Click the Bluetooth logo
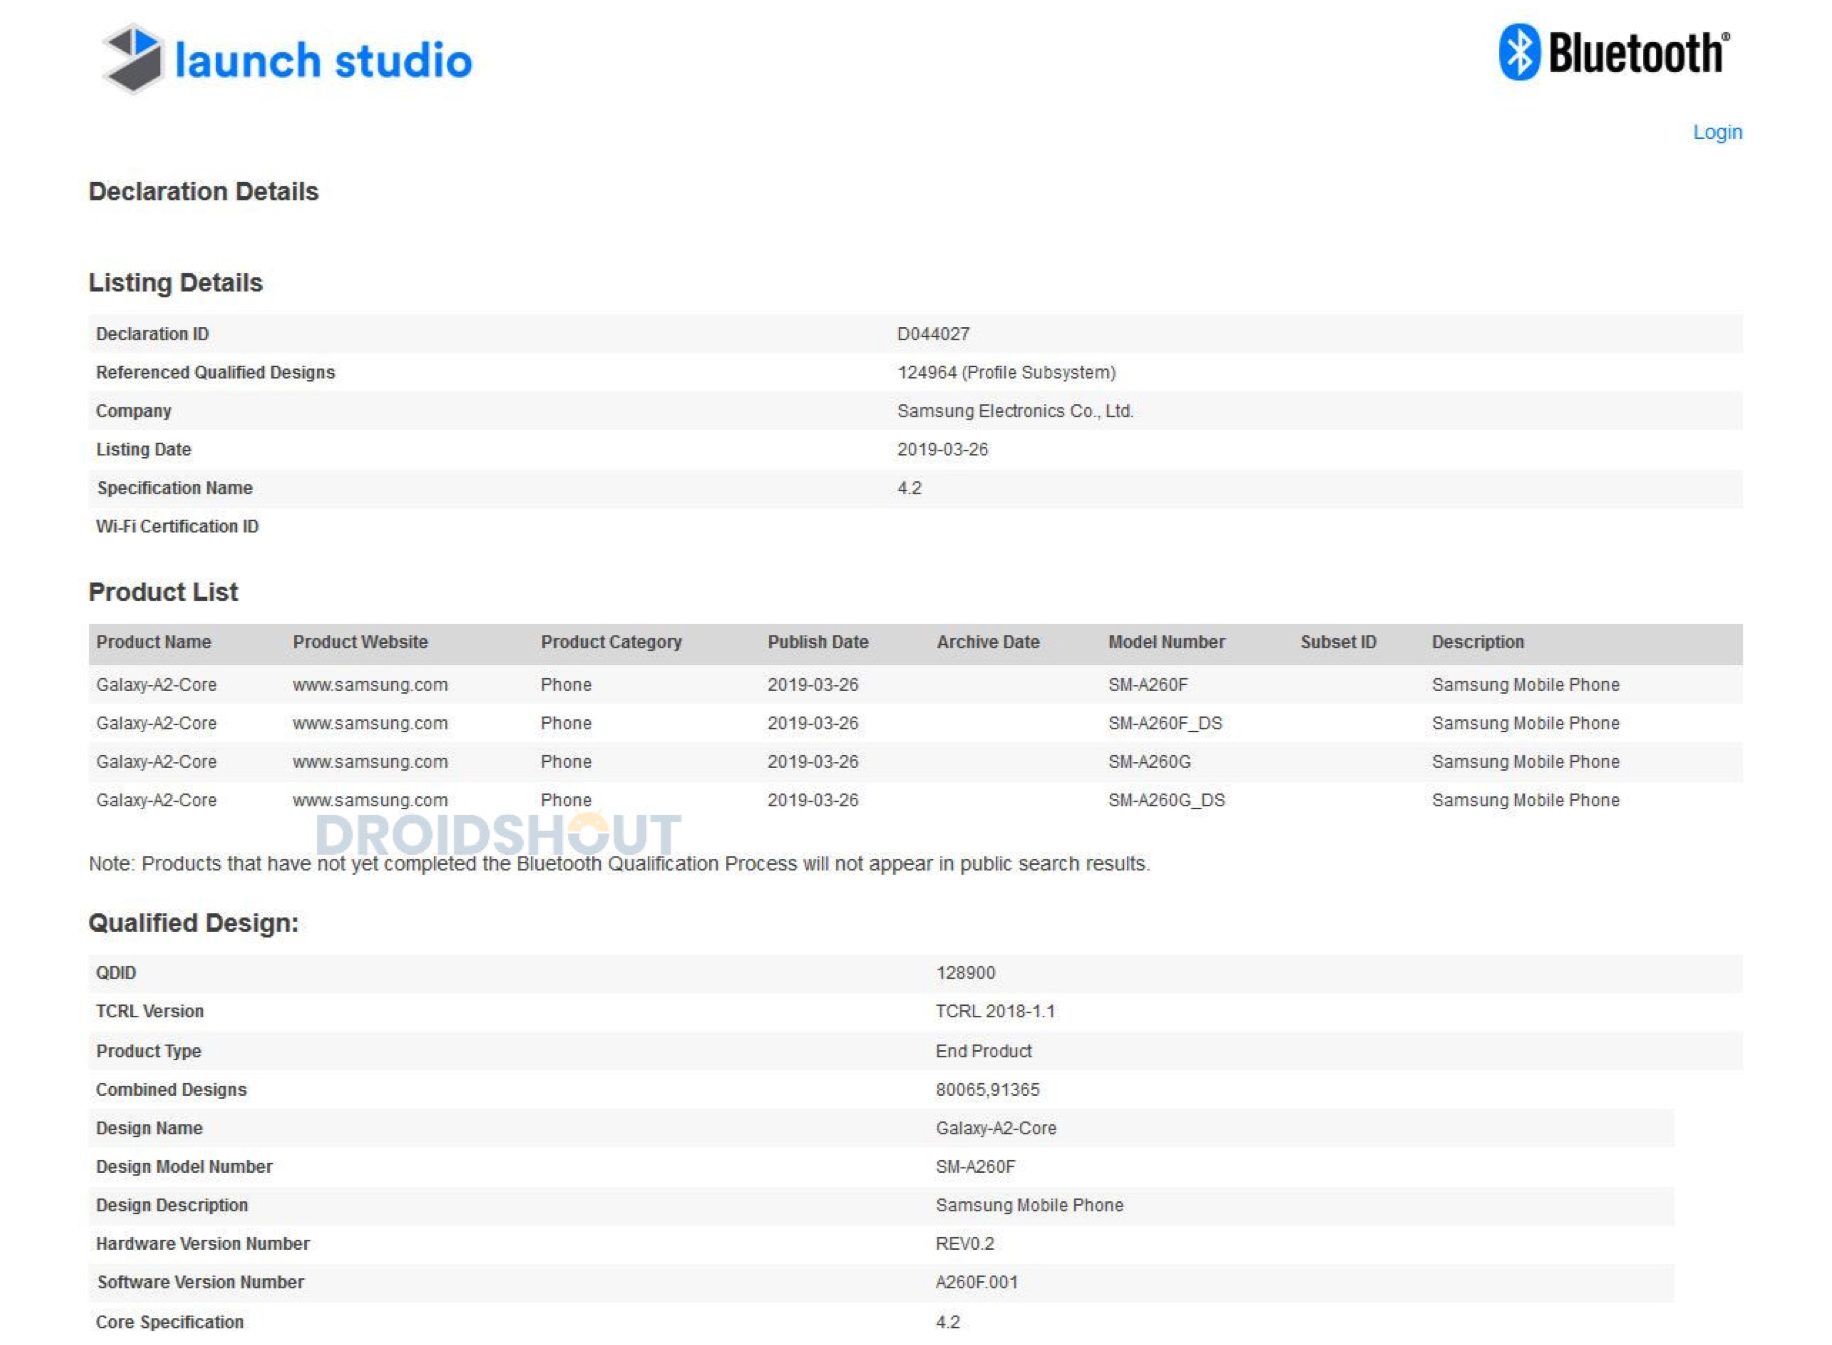The image size is (1832, 1345). click(1613, 52)
